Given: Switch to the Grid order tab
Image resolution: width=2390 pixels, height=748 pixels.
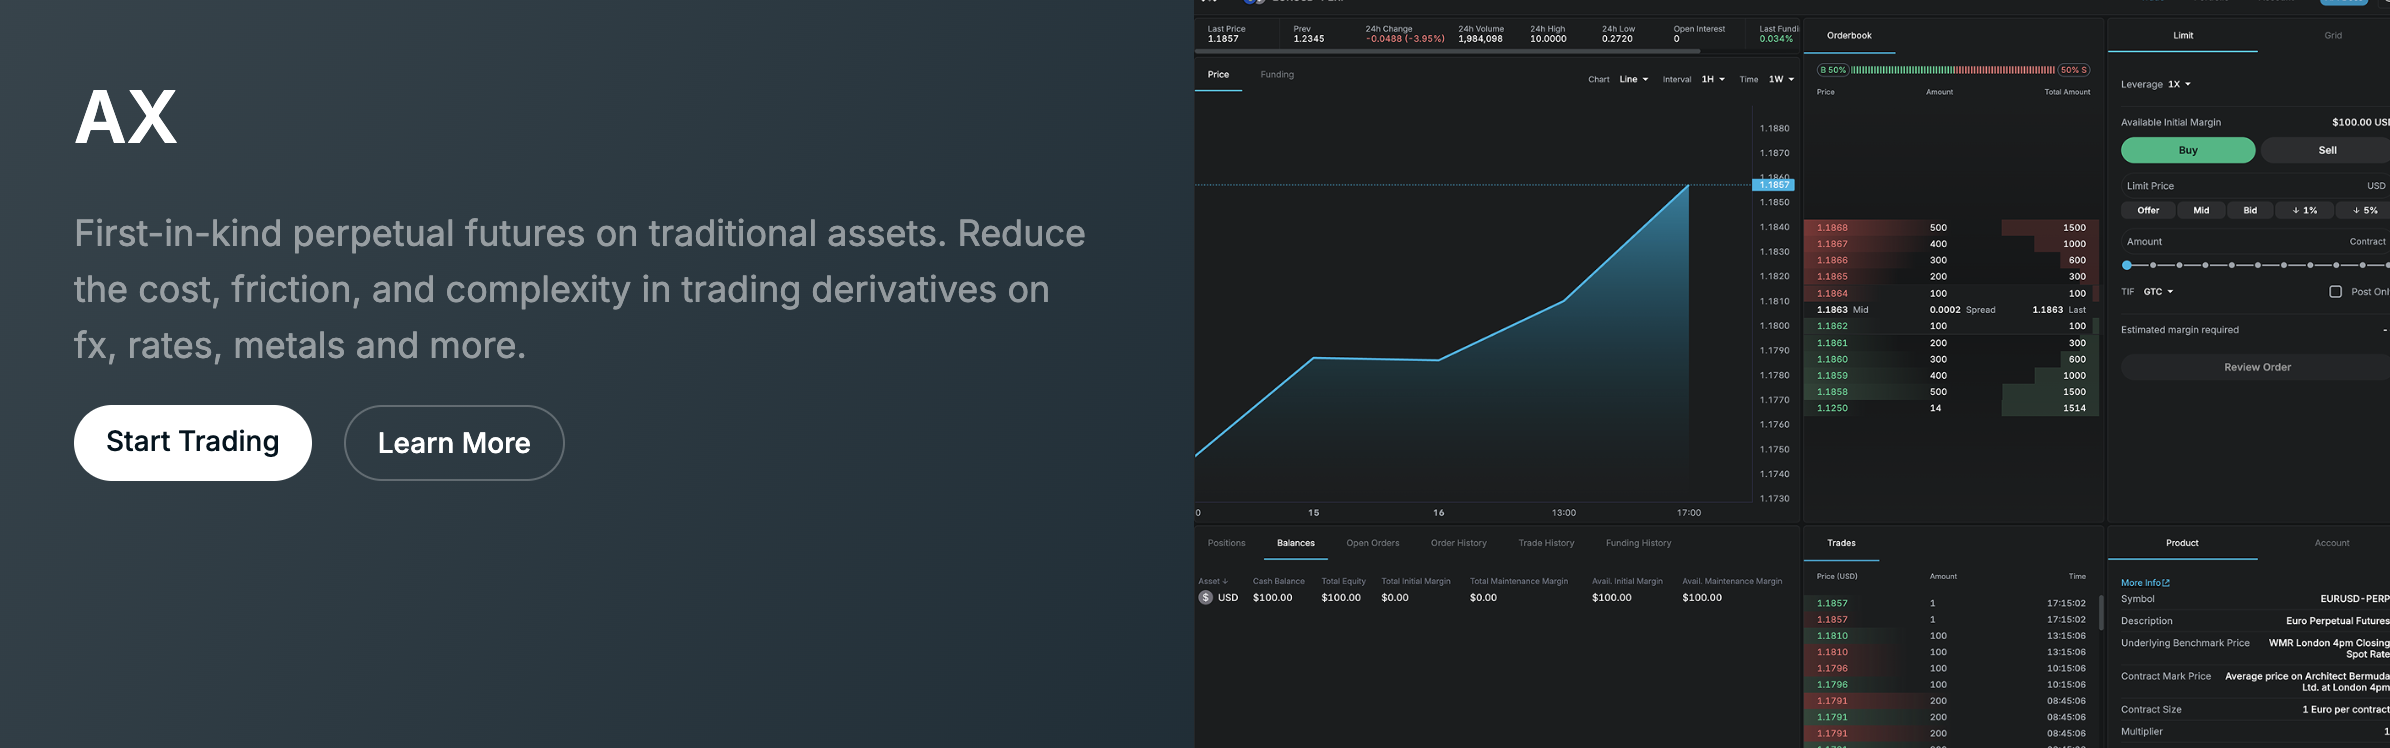Looking at the screenshot, I should (x=2333, y=35).
